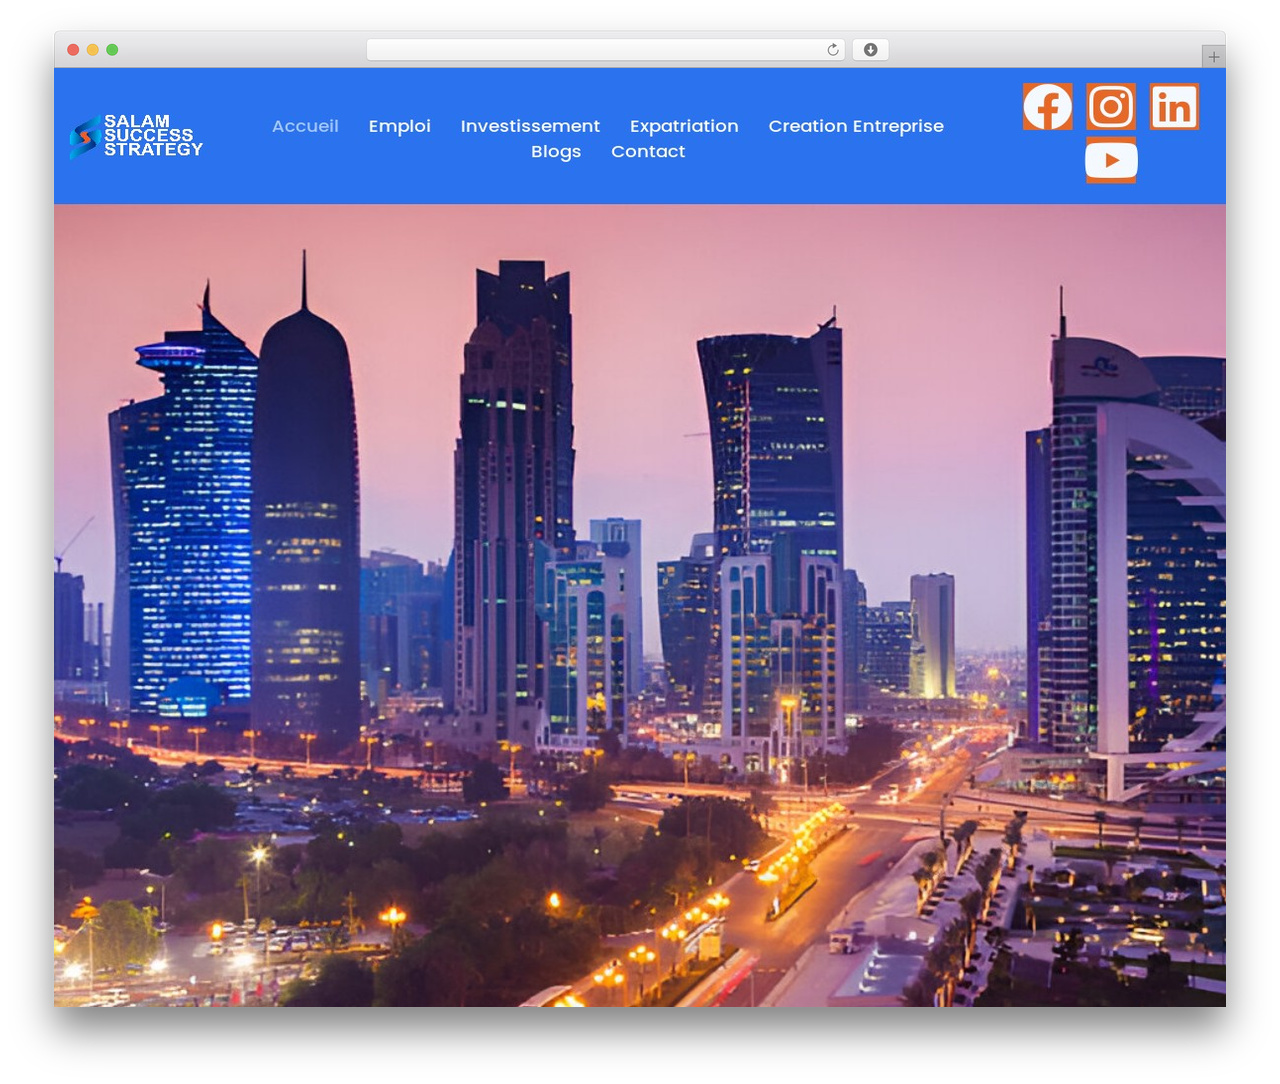Open the Facebook social icon
Image resolution: width=1280 pixels, height=1084 pixels.
1047,107
